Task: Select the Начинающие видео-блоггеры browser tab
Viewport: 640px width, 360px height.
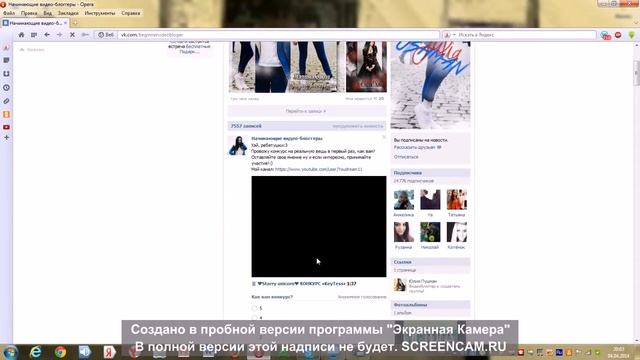Action: 35,23
